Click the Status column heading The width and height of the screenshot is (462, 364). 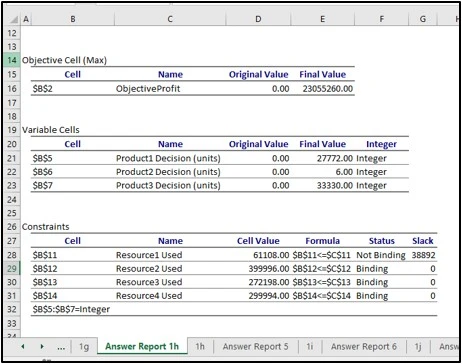point(382,241)
